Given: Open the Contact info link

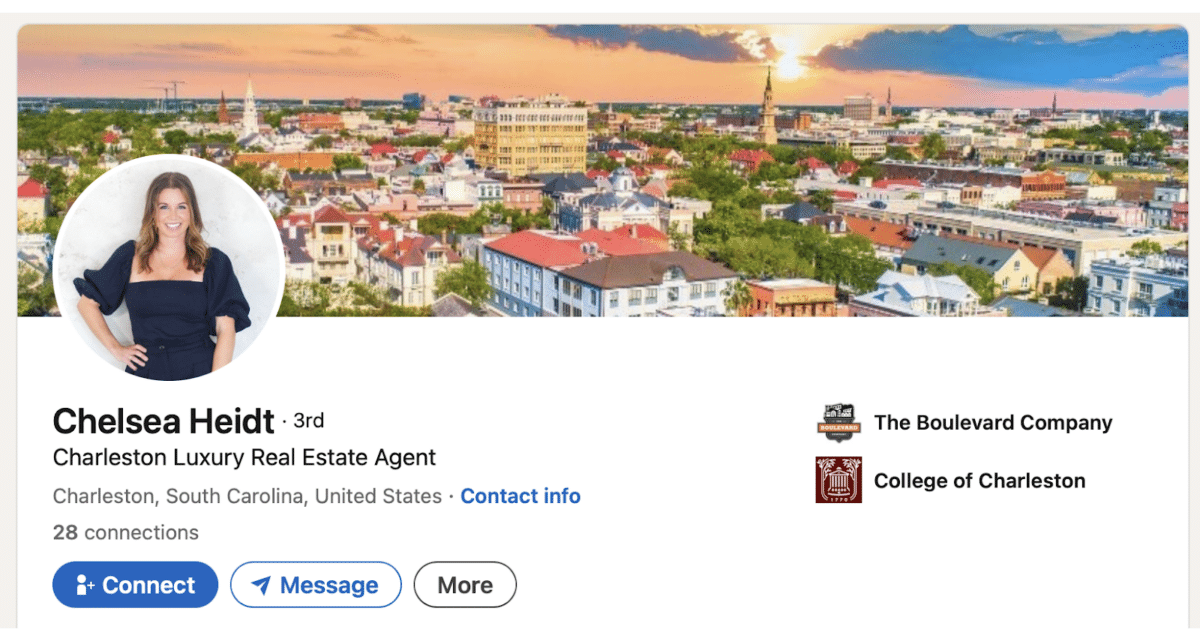Looking at the screenshot, I should 520,496.
